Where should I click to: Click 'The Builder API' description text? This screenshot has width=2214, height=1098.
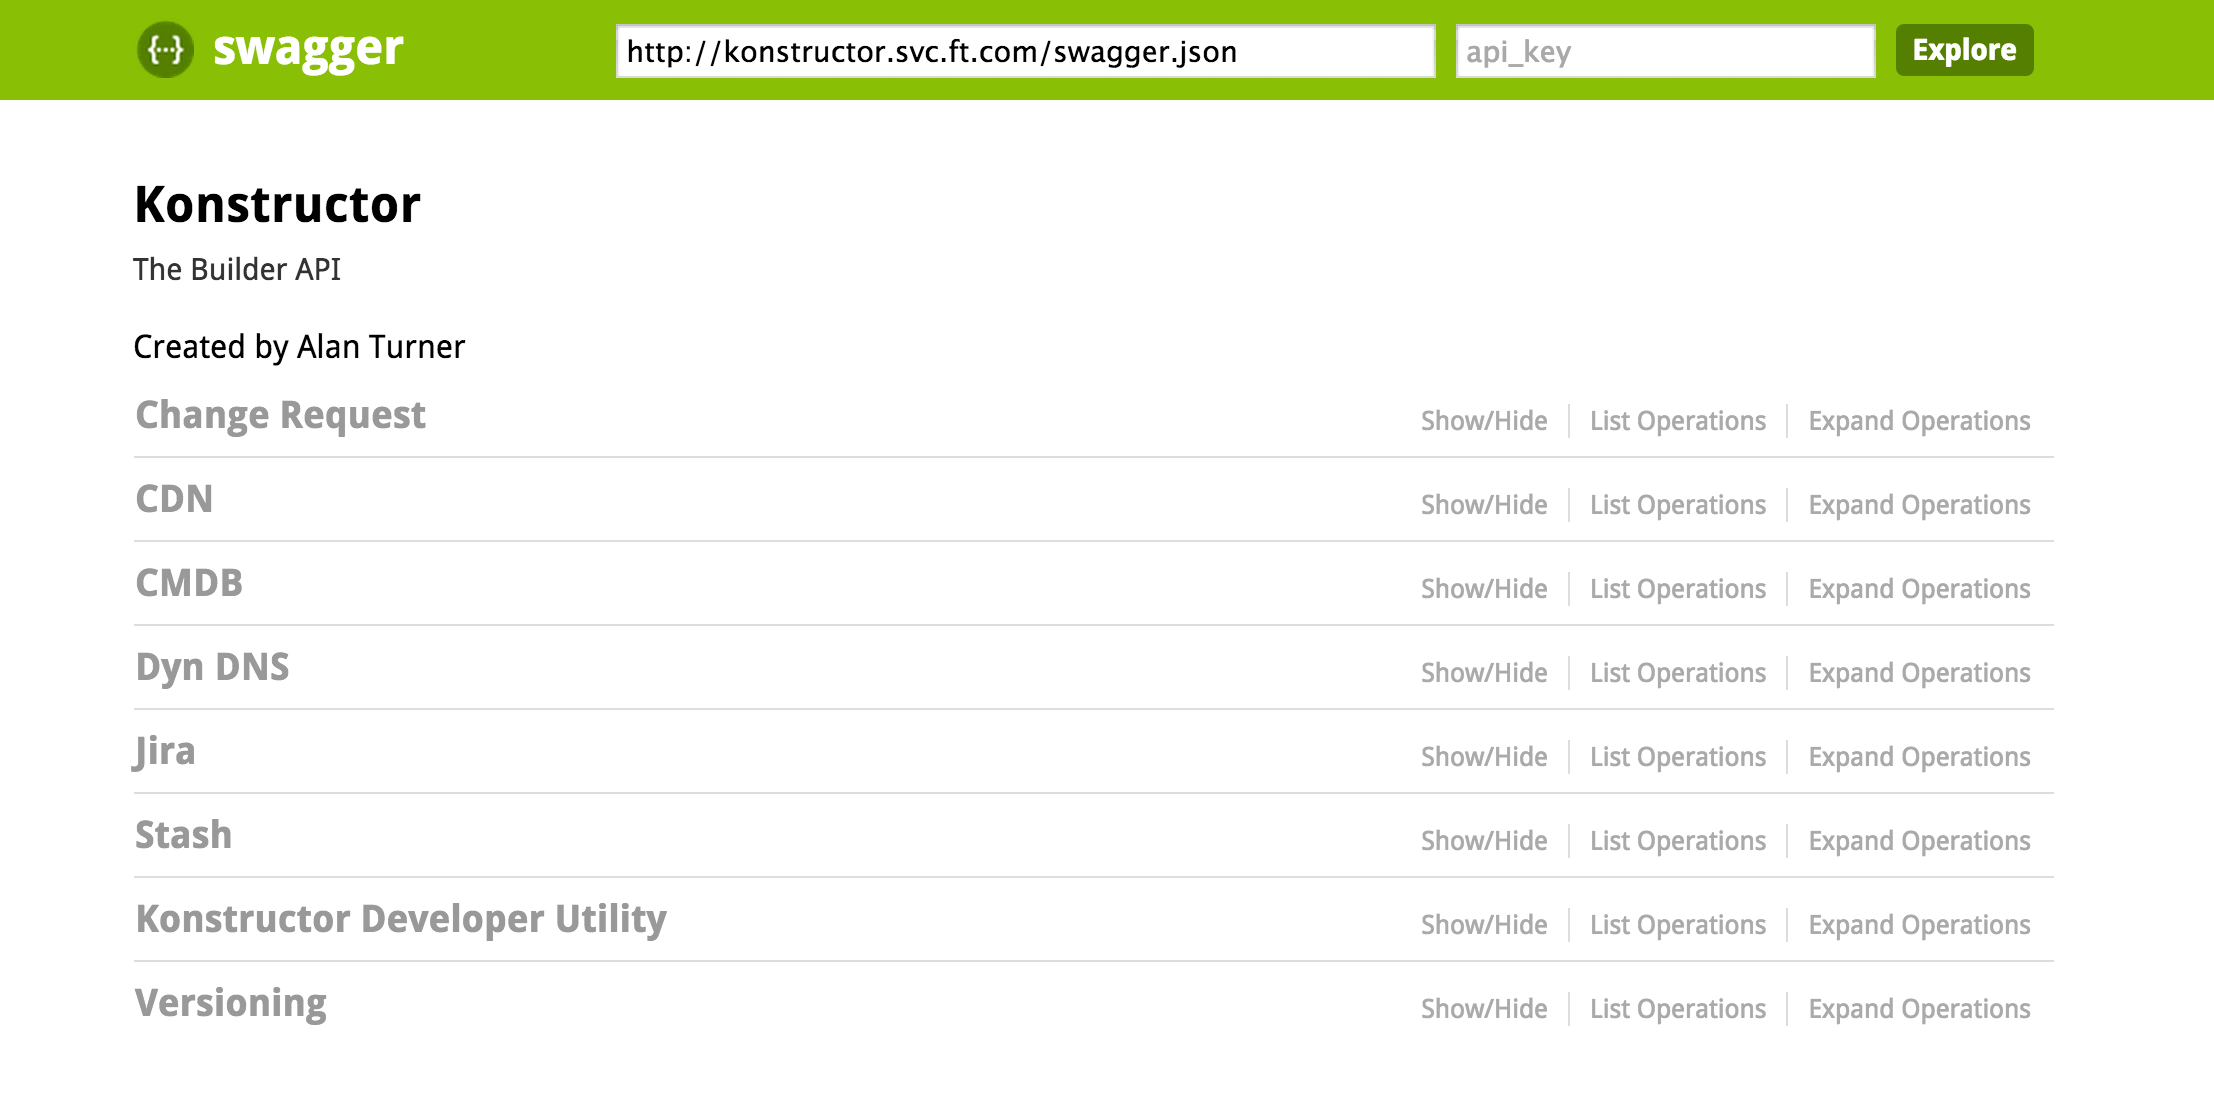point(237,269)
